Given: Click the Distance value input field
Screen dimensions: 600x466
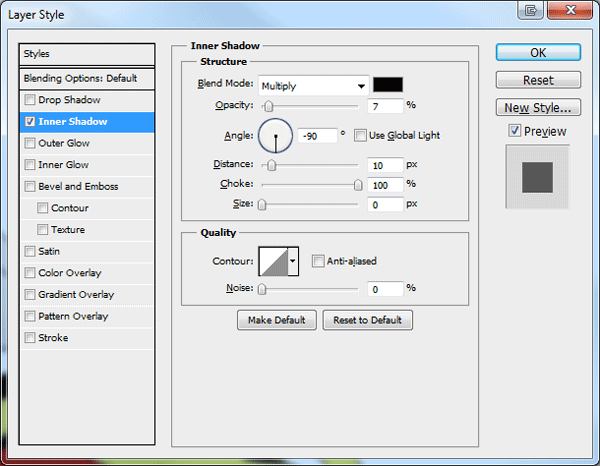Looking at the screenshot, I should pos(385,165).
